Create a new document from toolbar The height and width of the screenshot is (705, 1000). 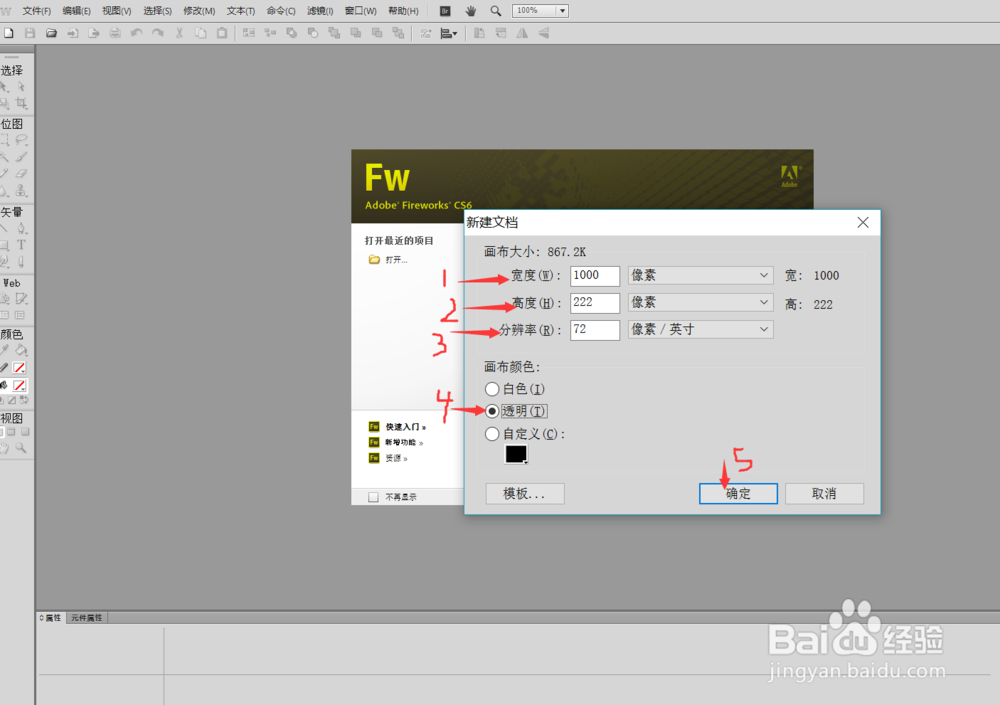8,33
